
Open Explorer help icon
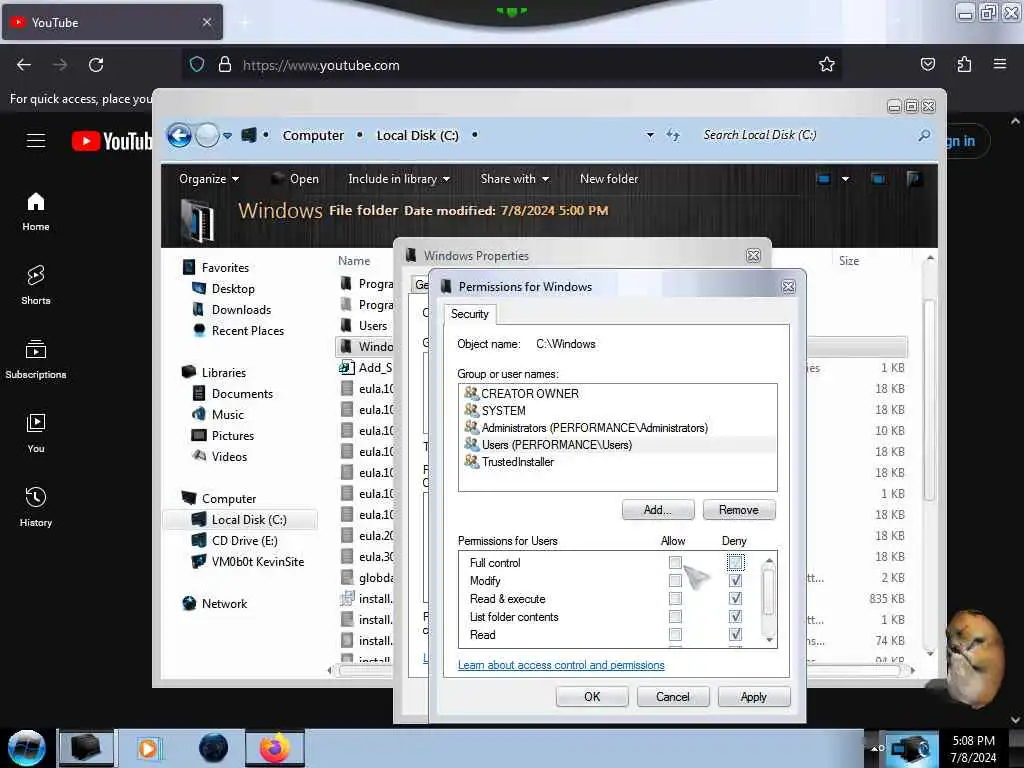[x=914, y=178]
